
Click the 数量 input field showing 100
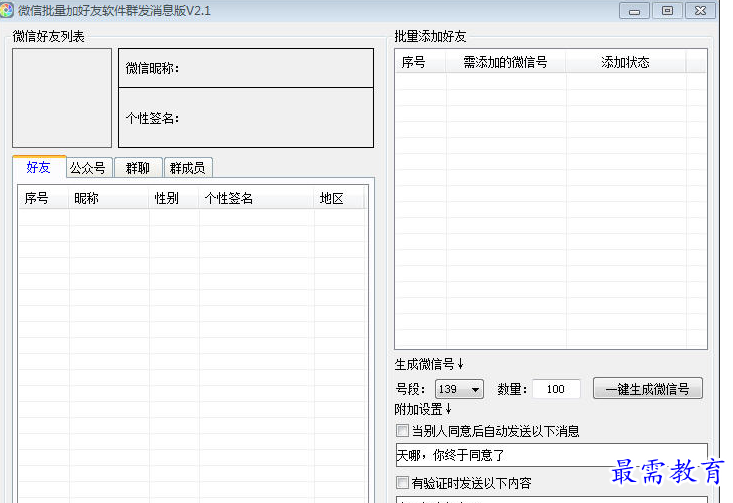(556, 389)
